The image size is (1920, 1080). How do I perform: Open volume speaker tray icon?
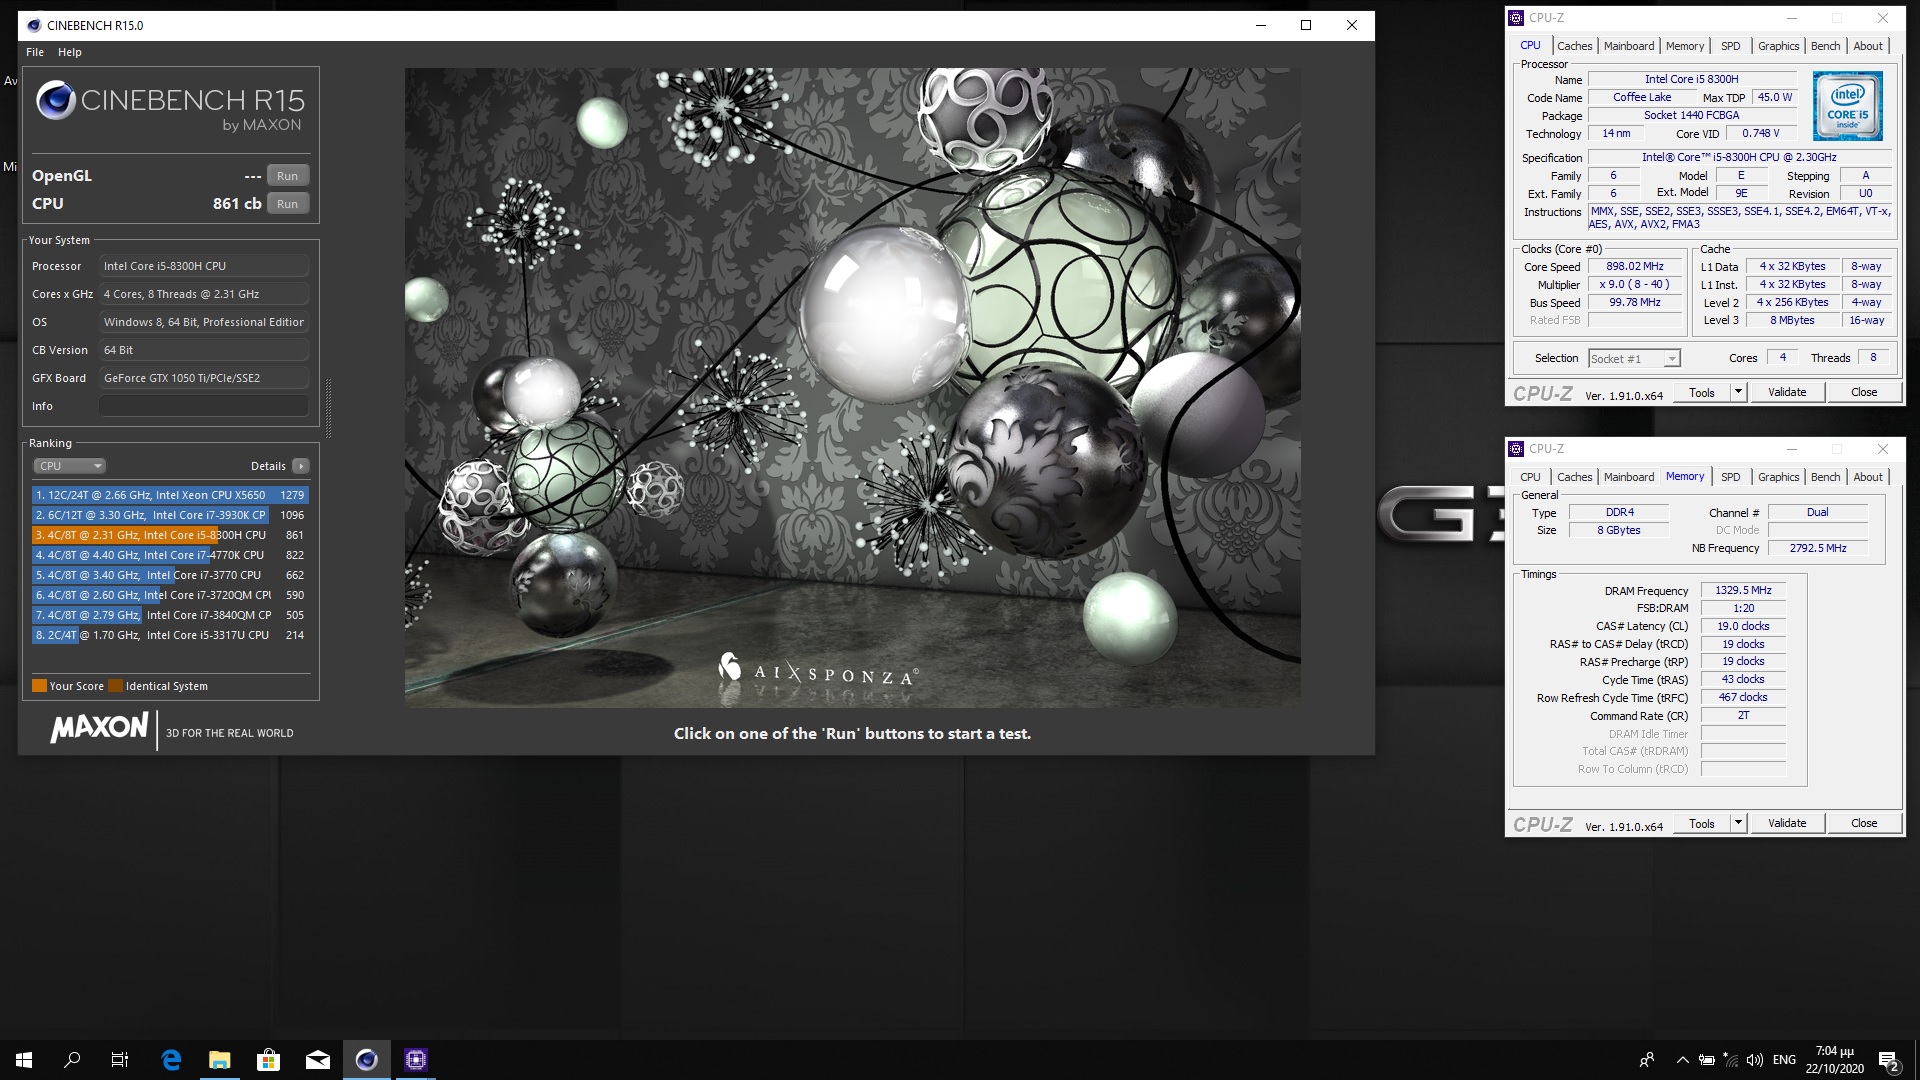[1755, 1060]
